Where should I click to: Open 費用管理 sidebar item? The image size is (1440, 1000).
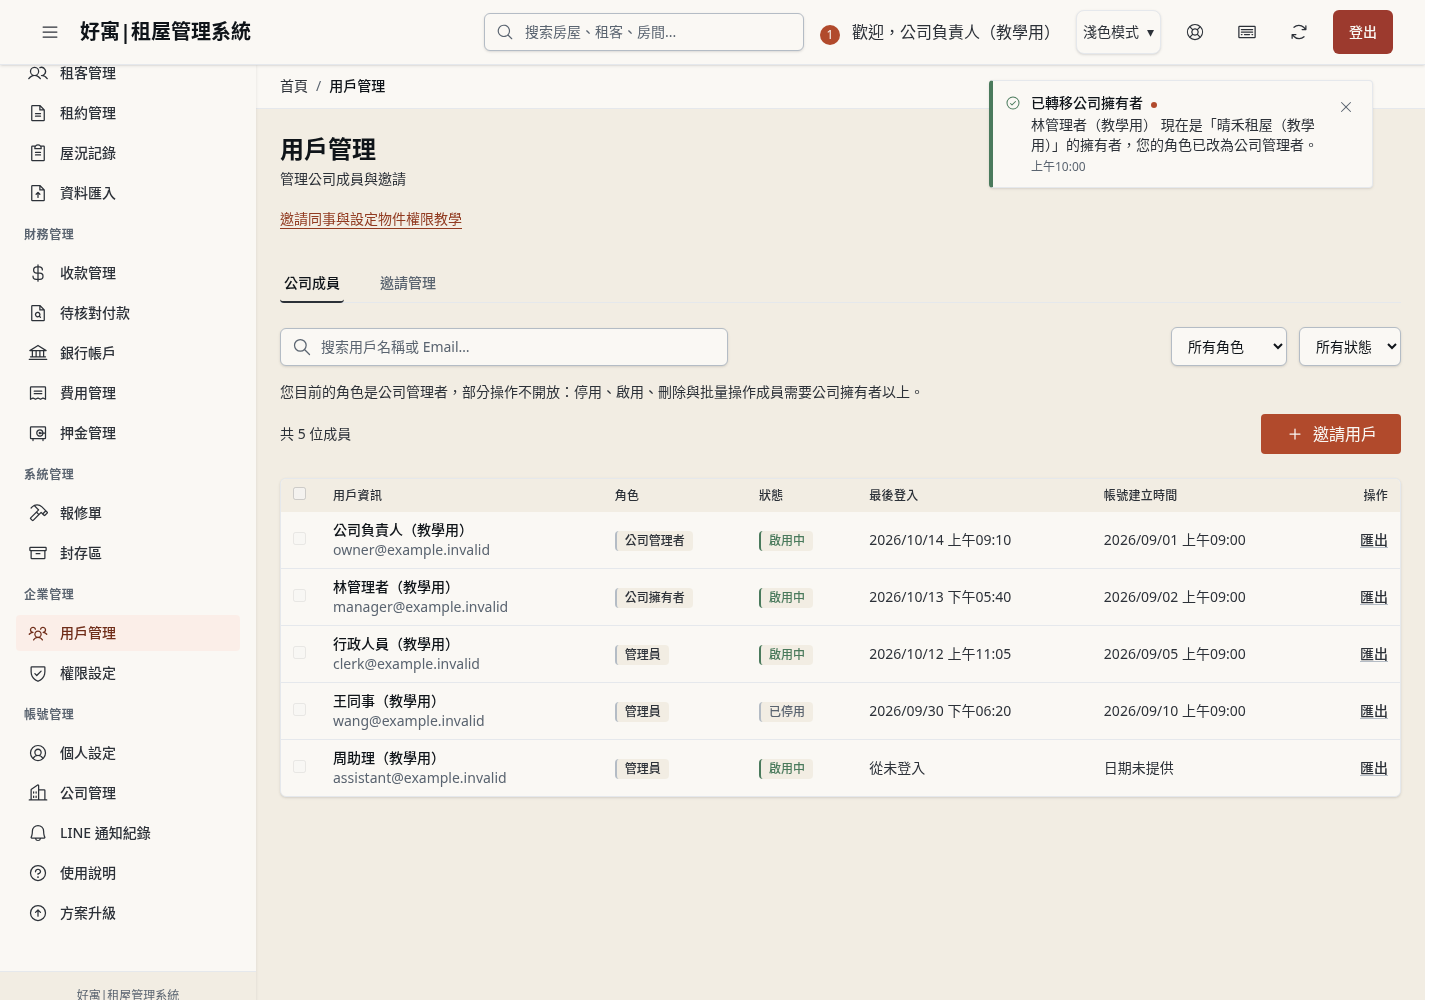(128, 393)
